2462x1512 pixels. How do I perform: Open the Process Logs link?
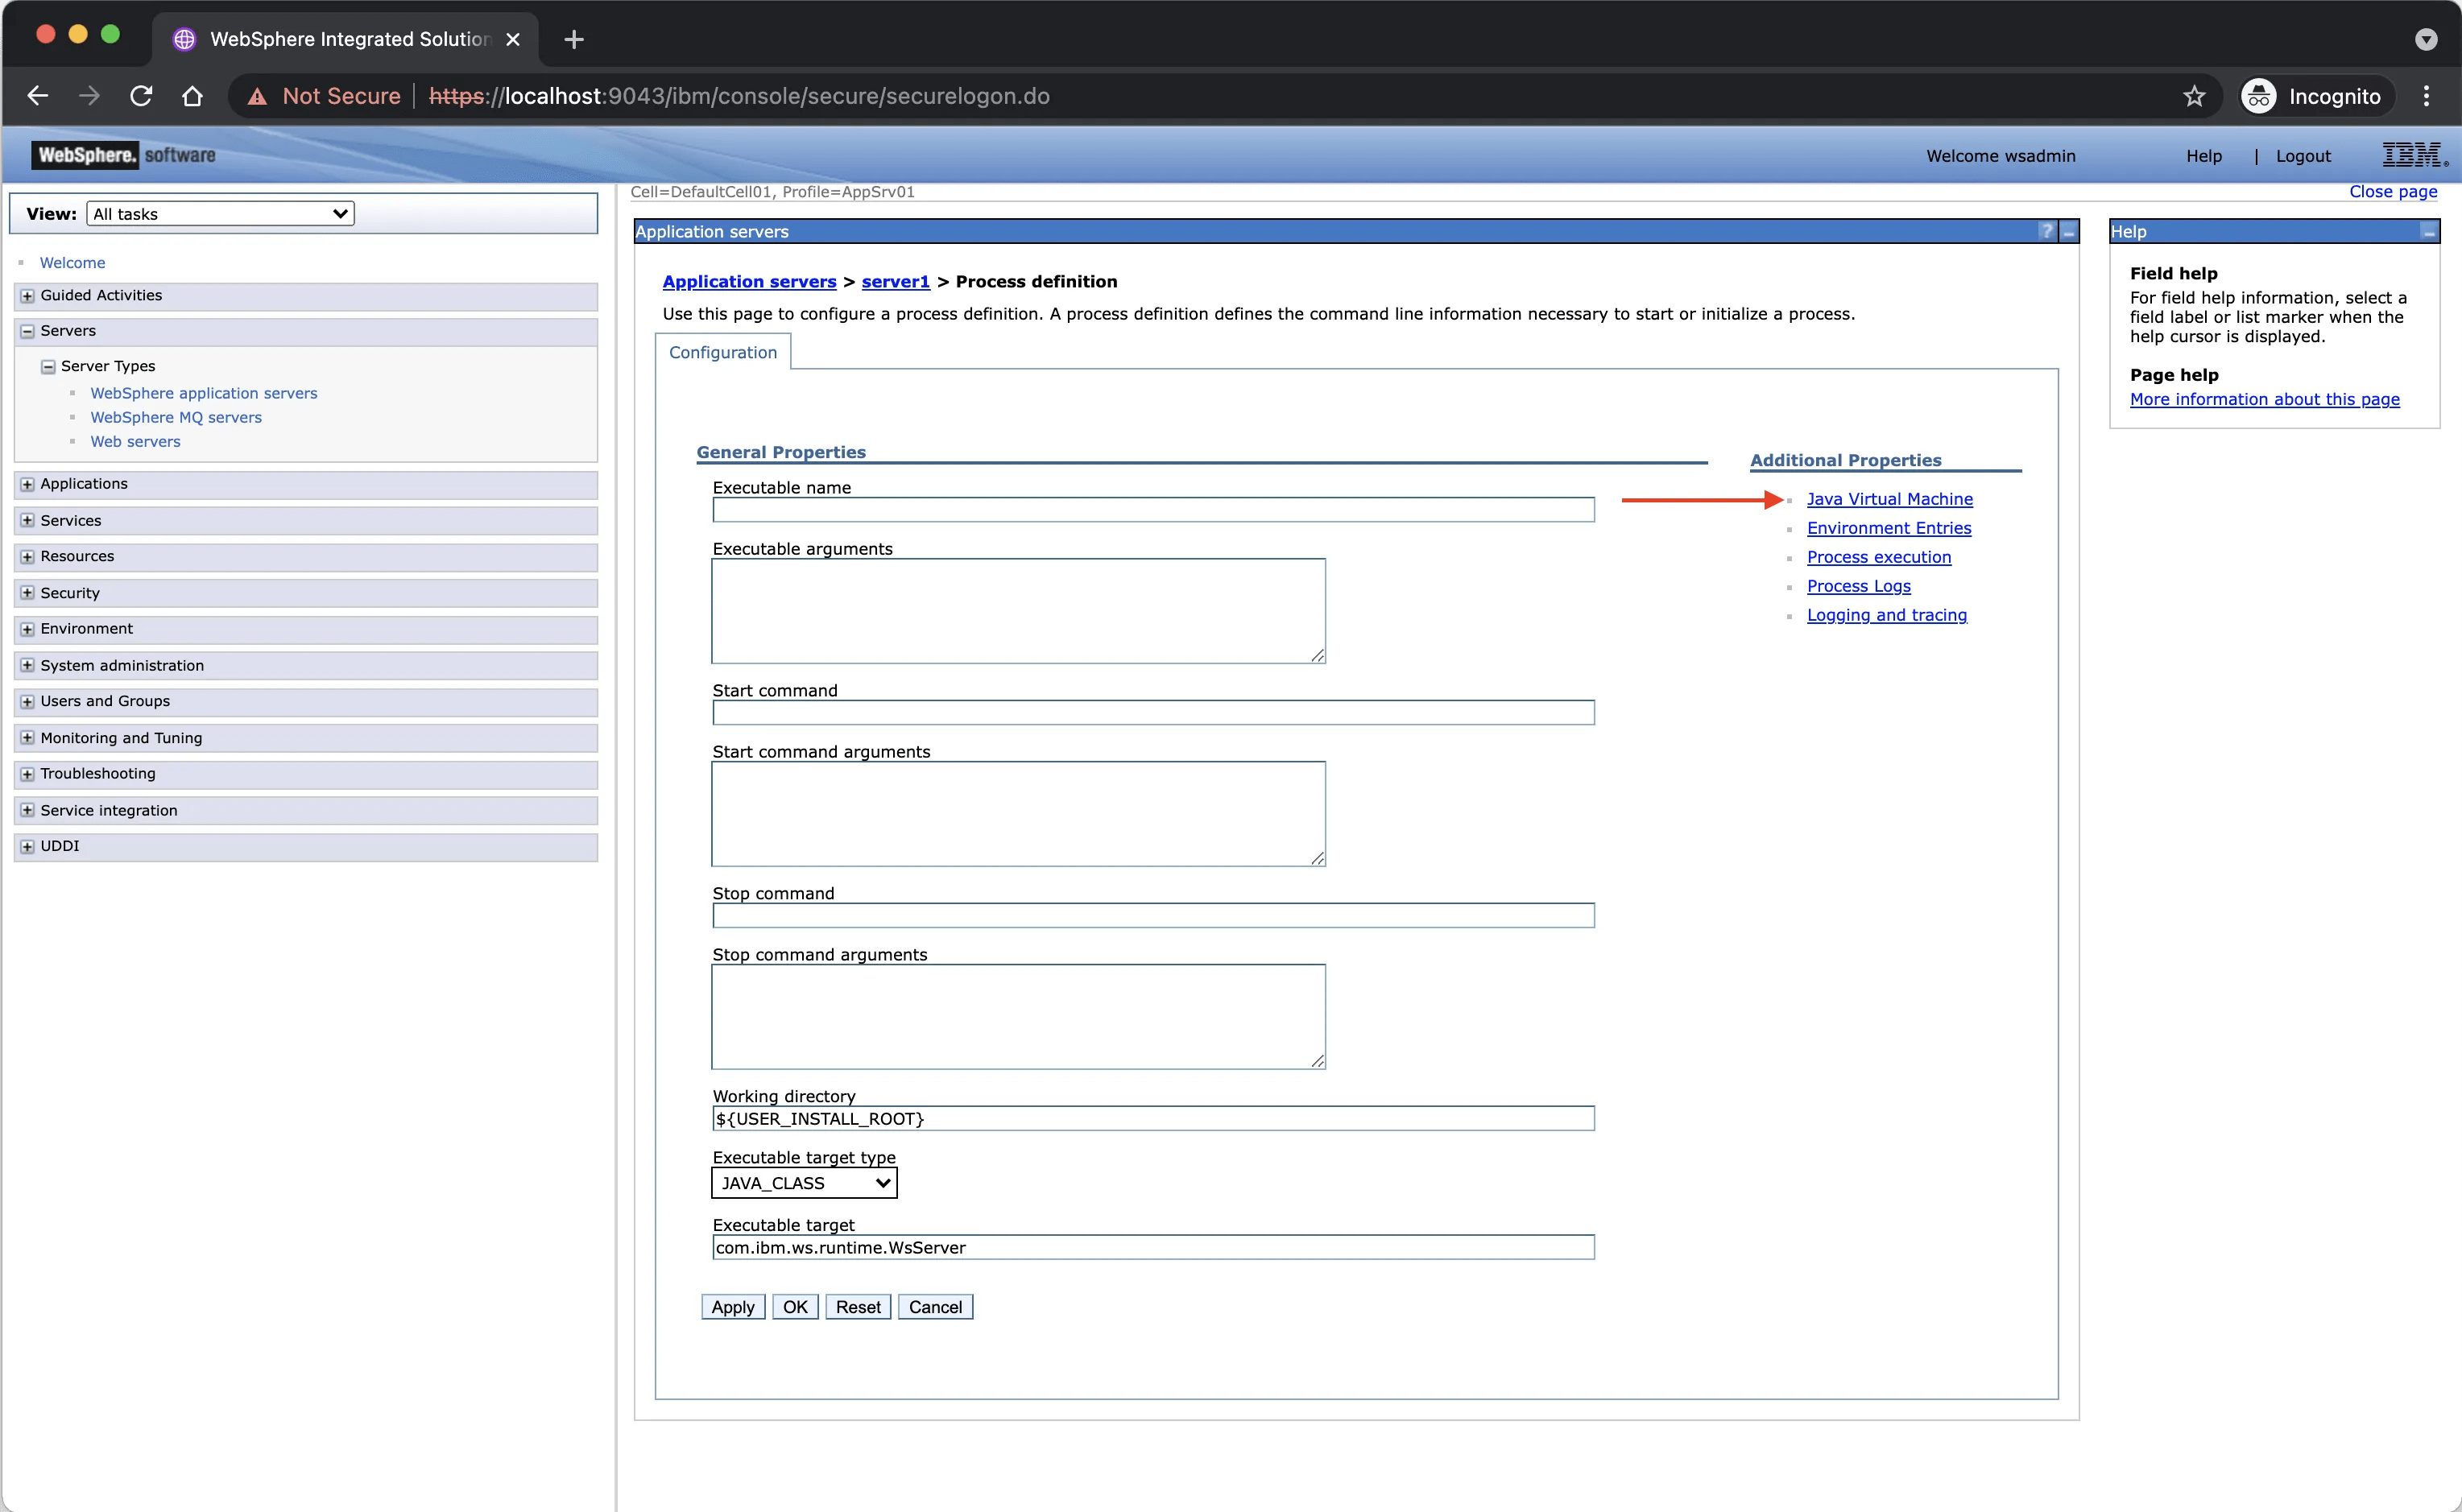click(1858, 586)
